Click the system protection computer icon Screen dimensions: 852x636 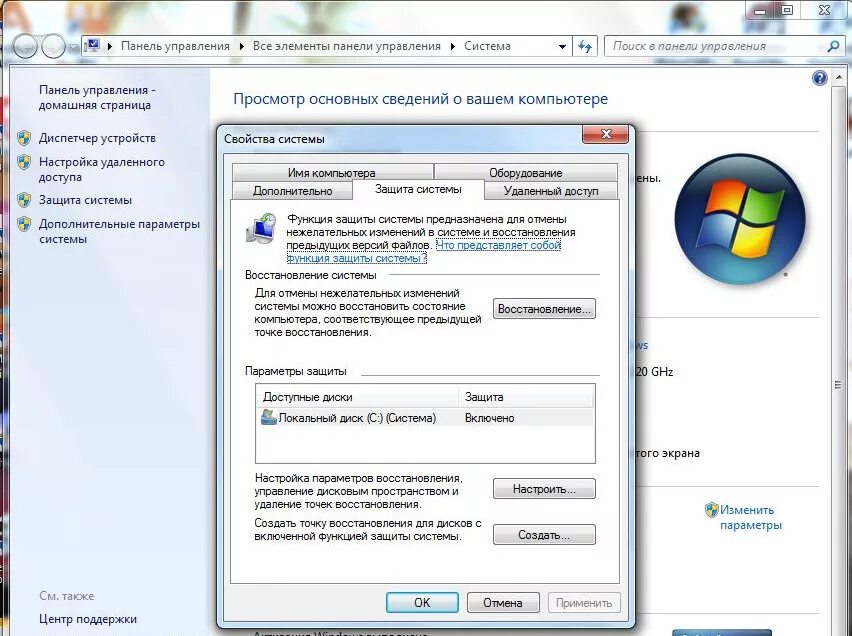click(261, 228)
